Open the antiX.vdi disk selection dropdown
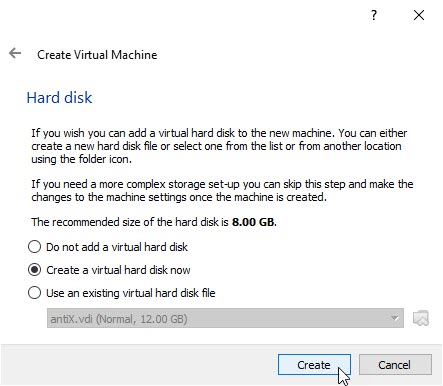This screenshot has width=443, height=386. [225, 318]
